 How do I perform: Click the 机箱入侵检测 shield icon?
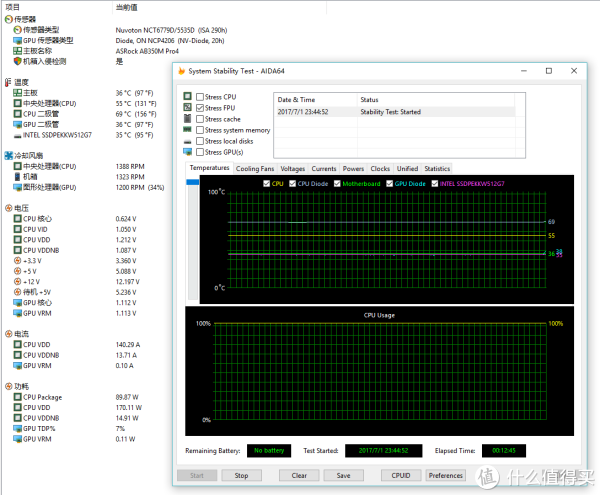[x=17, y=61]
